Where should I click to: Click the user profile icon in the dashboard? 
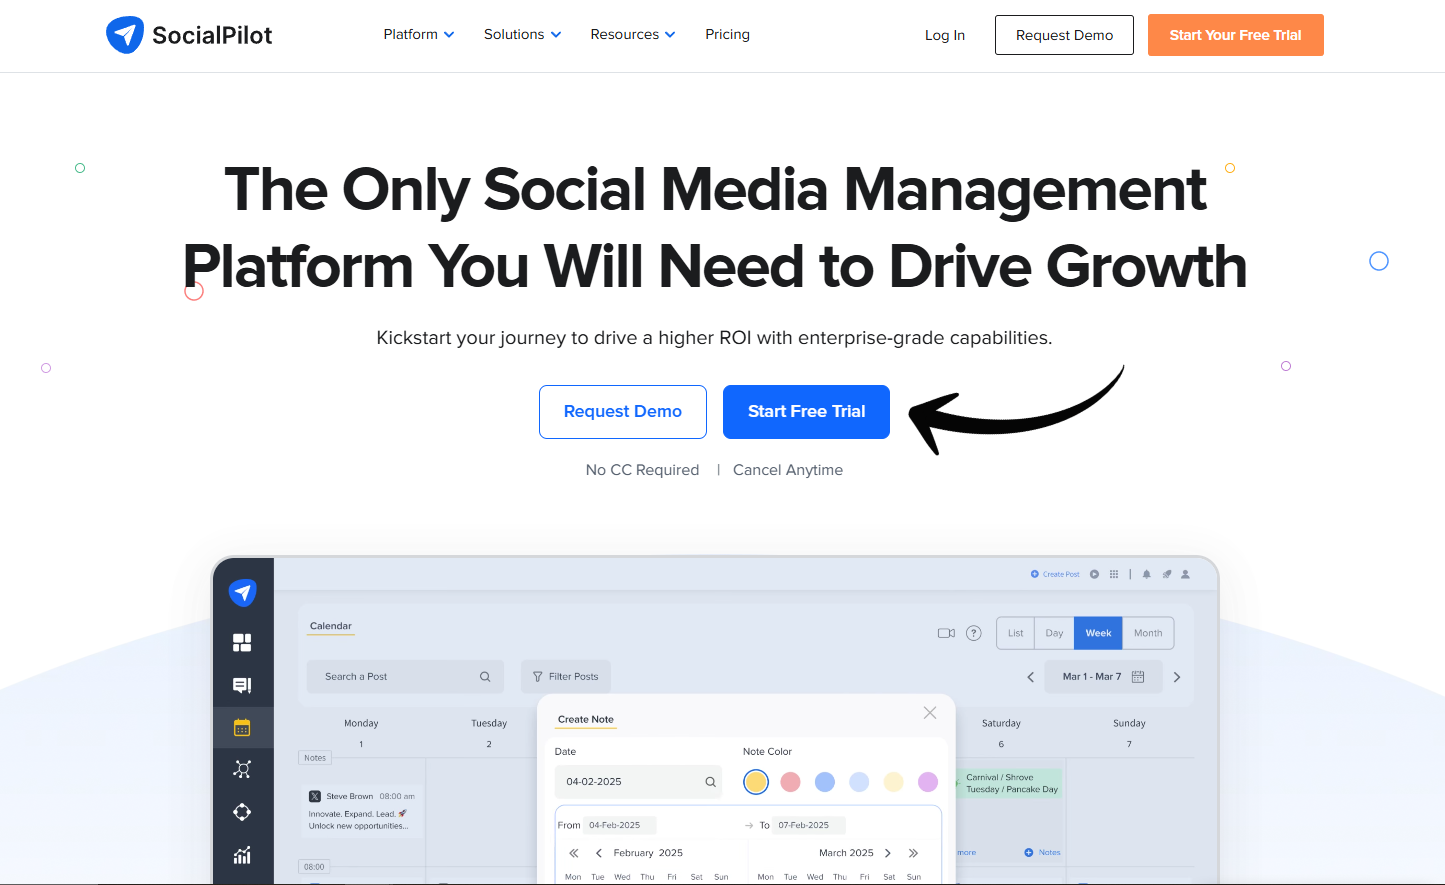click(x=1185, y=574)
